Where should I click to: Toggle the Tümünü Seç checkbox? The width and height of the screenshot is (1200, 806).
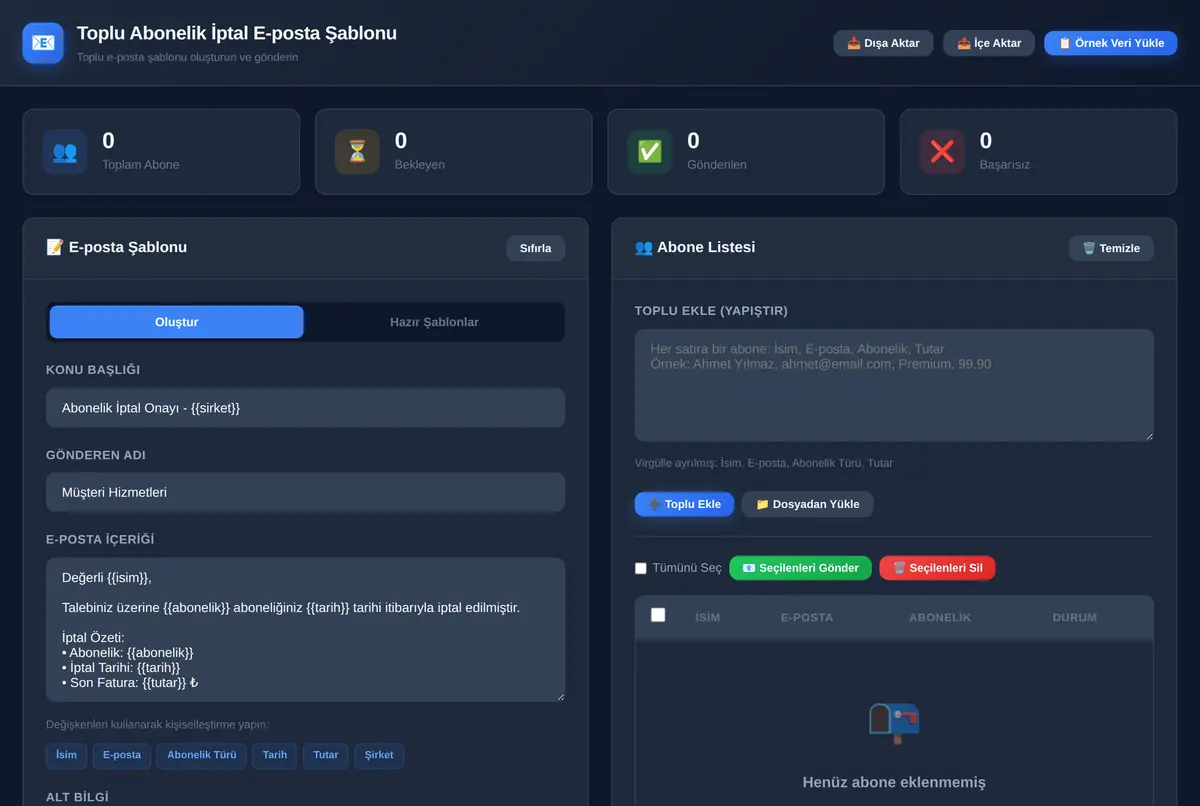(x=641, y=568)
